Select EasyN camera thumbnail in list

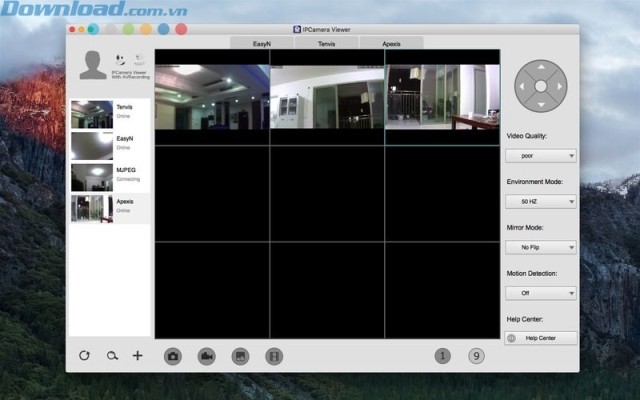click(92, 146)
